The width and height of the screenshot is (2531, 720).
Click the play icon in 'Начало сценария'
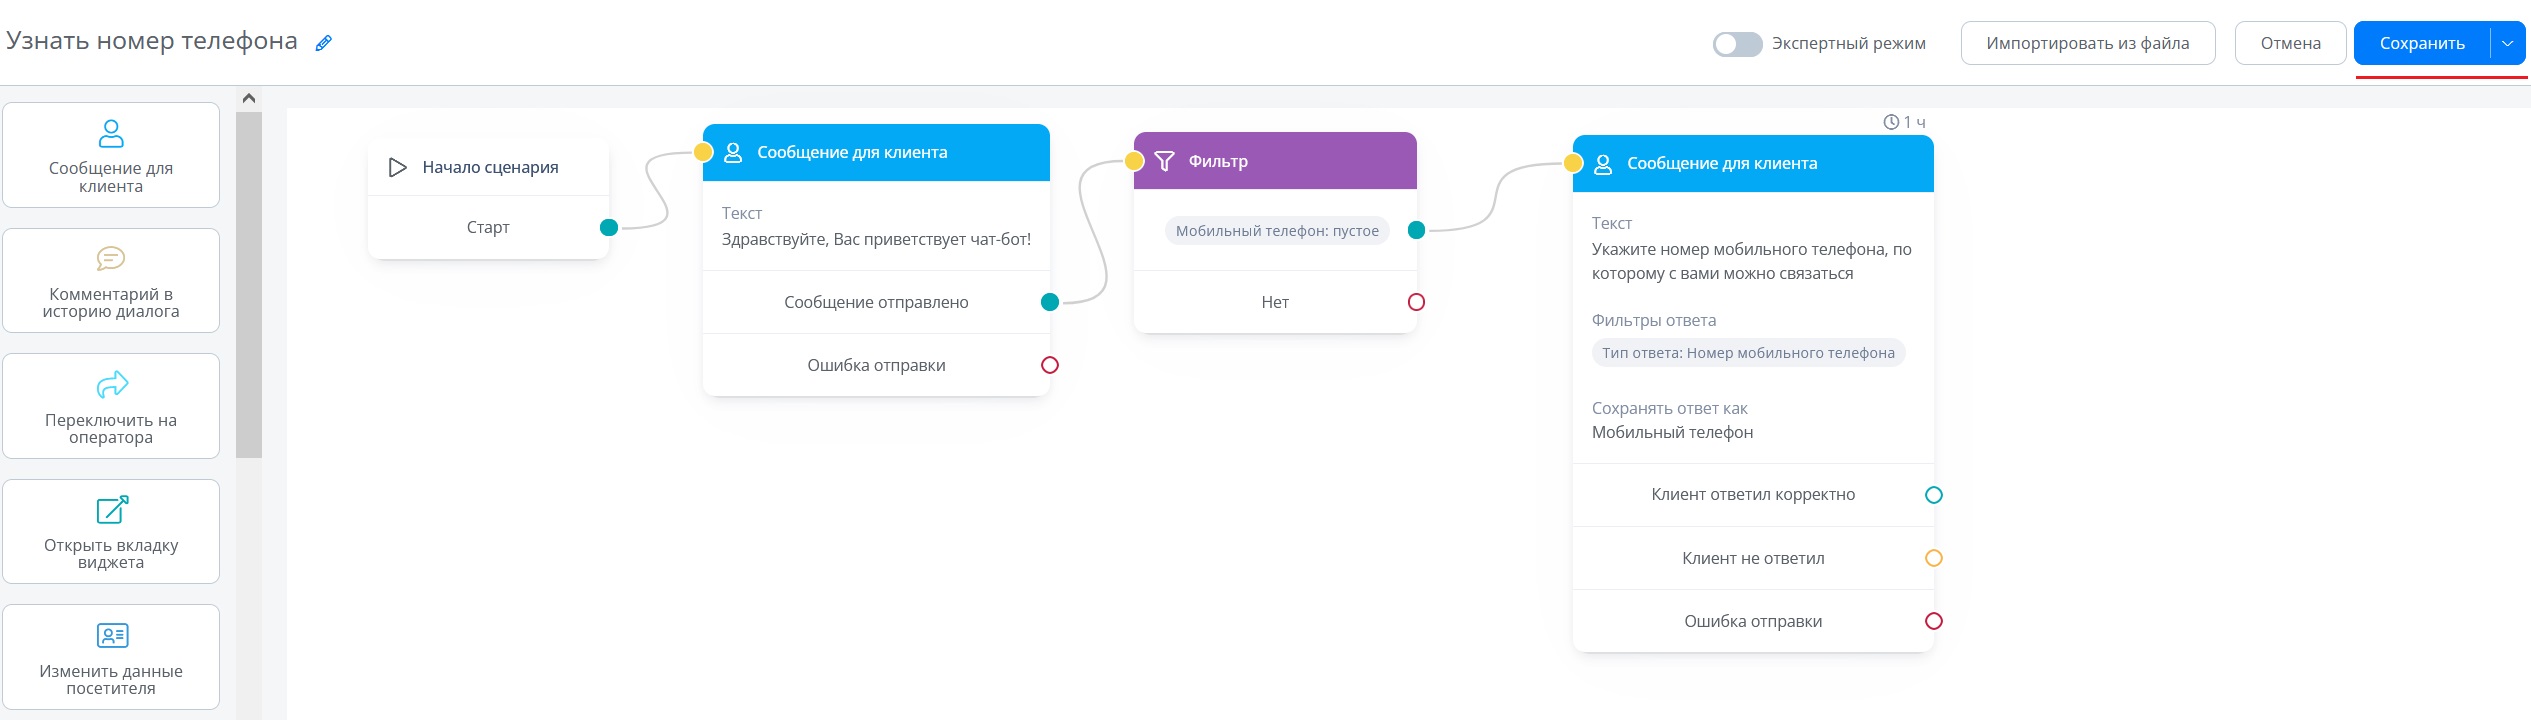coord(397,167)
